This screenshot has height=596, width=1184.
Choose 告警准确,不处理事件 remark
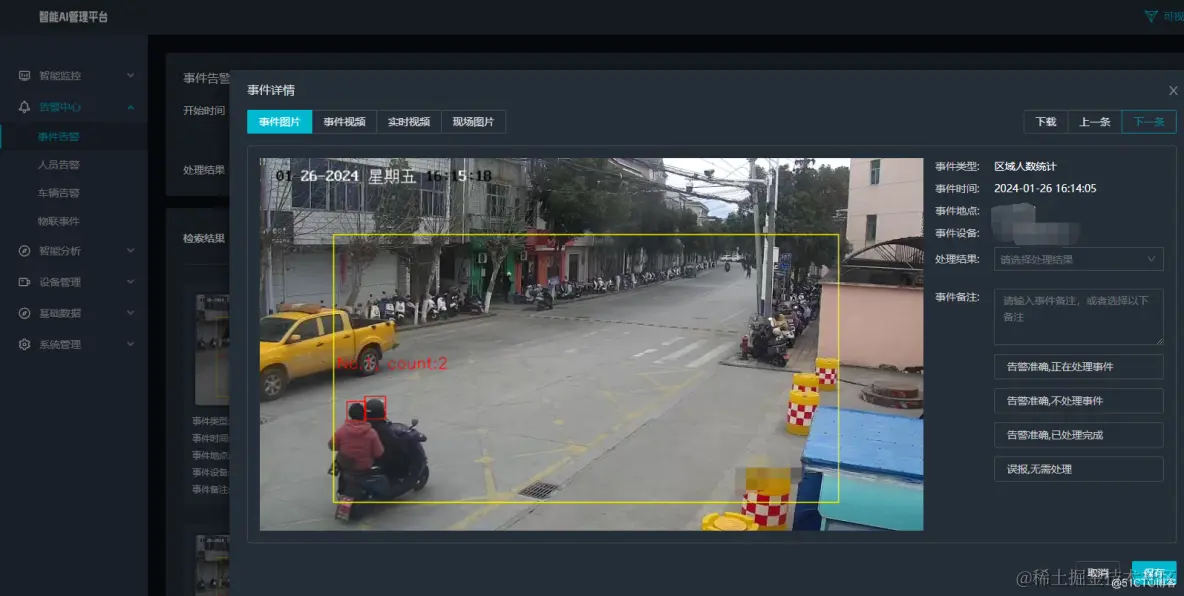tap(1078, 401)
